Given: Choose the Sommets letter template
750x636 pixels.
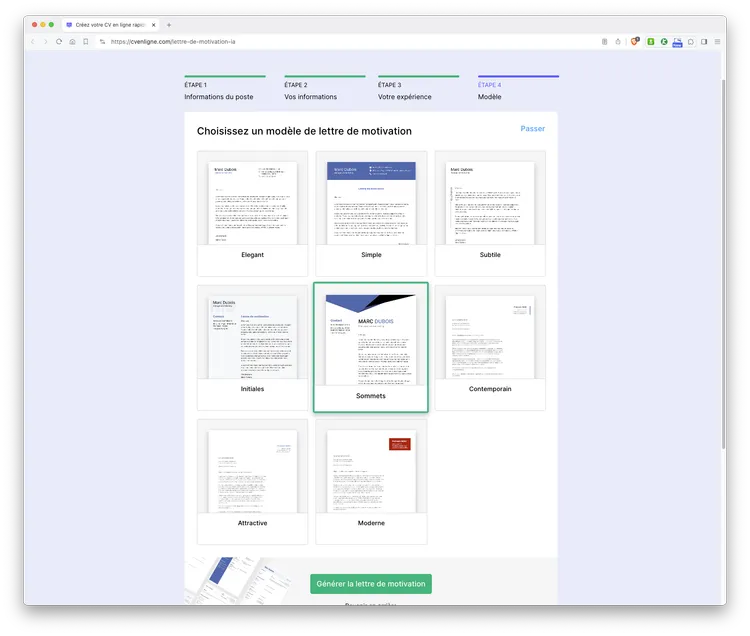Looking at the screenshot, I should coord(371,347).
